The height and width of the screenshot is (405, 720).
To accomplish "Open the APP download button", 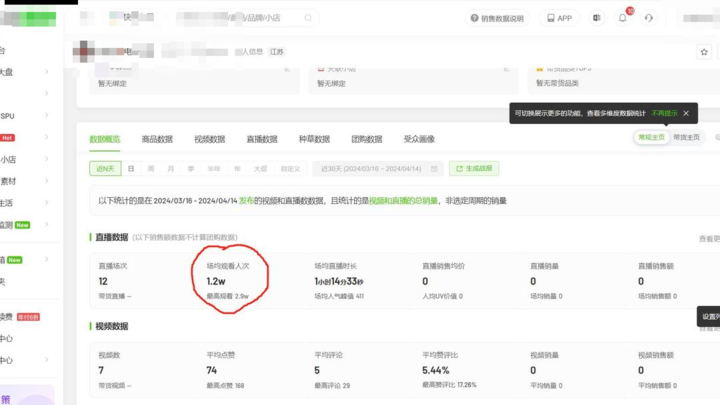I will [559, 18].
